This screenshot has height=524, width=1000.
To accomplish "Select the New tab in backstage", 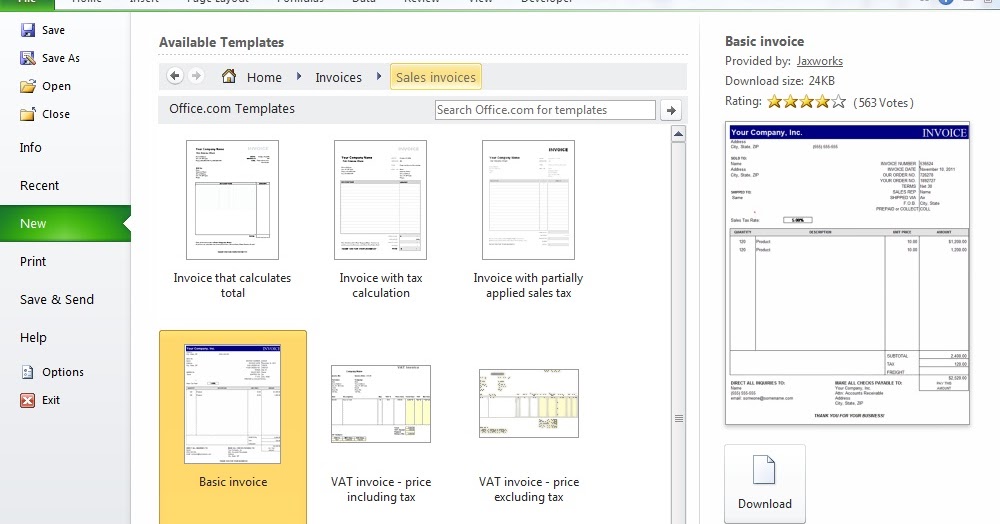I will coord(65,223).
